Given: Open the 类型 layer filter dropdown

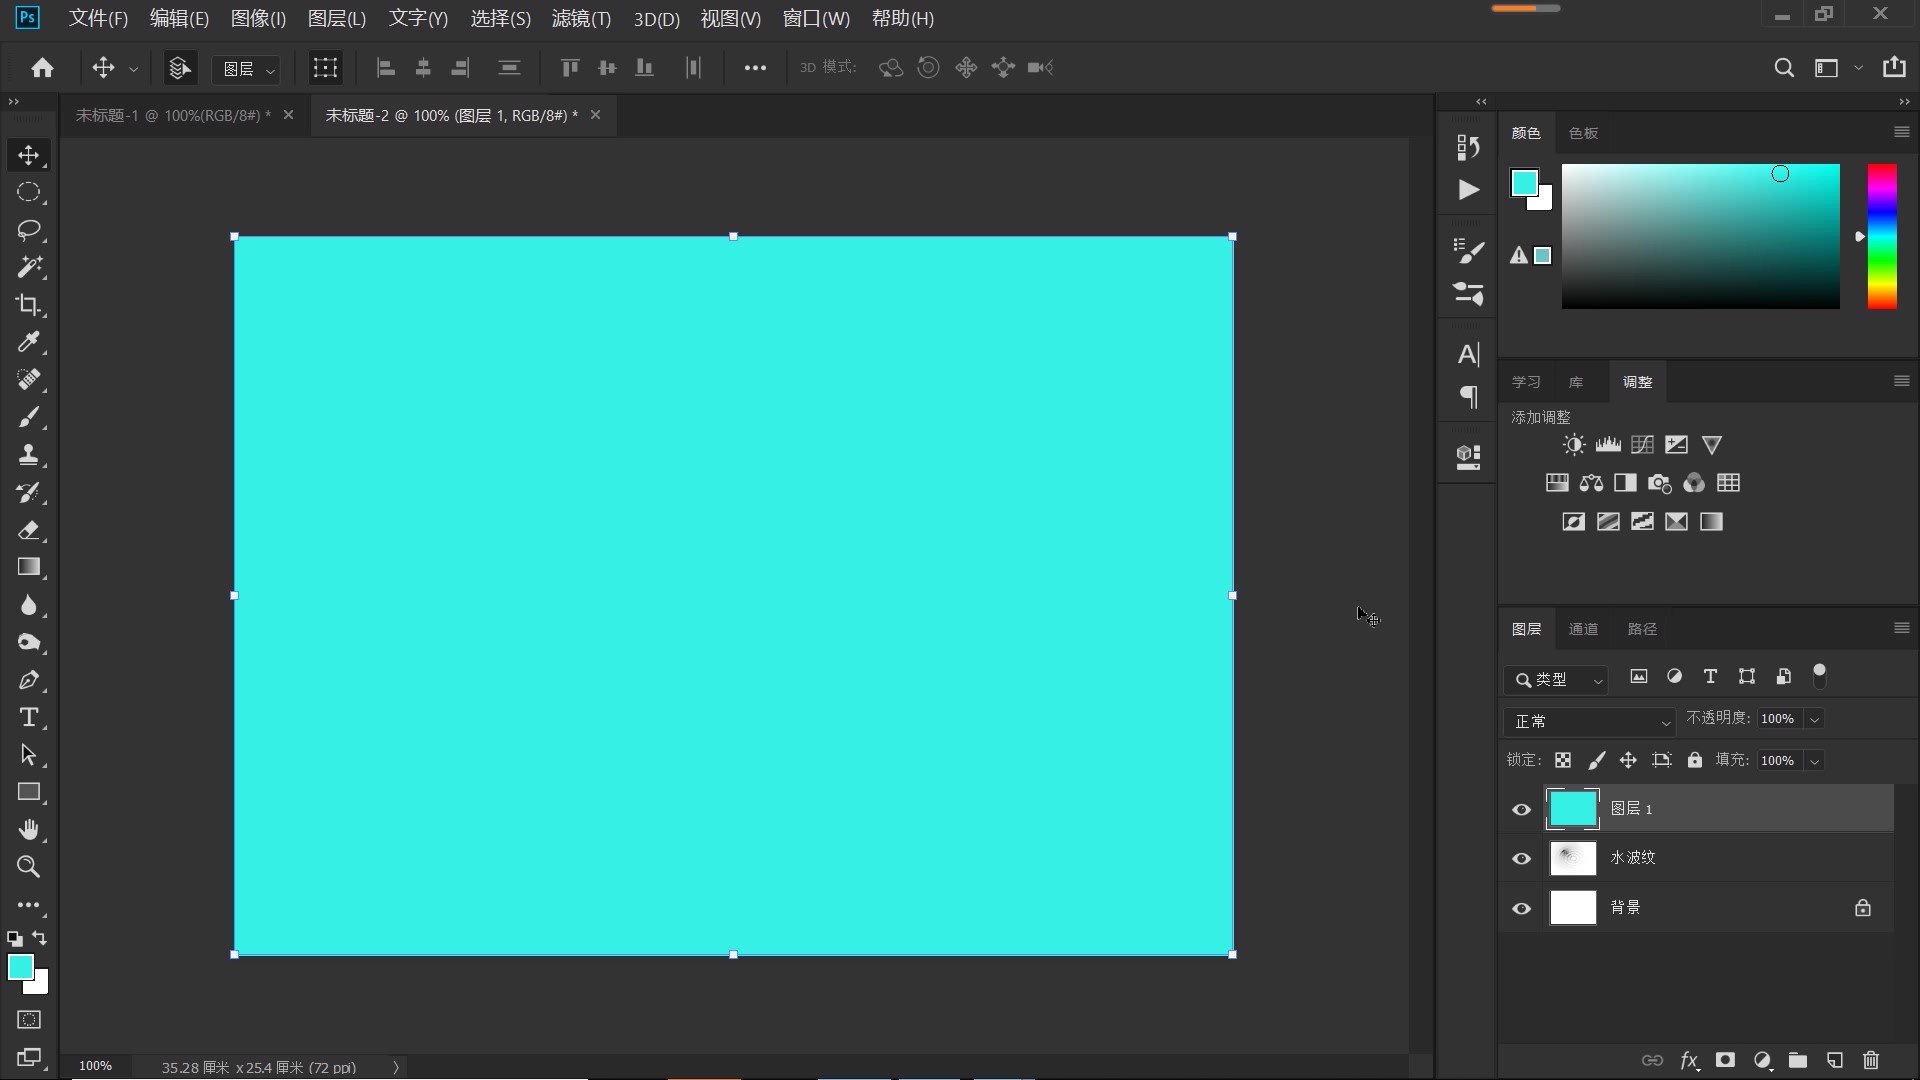Looking at the screenshot, I should (1557, 680).
